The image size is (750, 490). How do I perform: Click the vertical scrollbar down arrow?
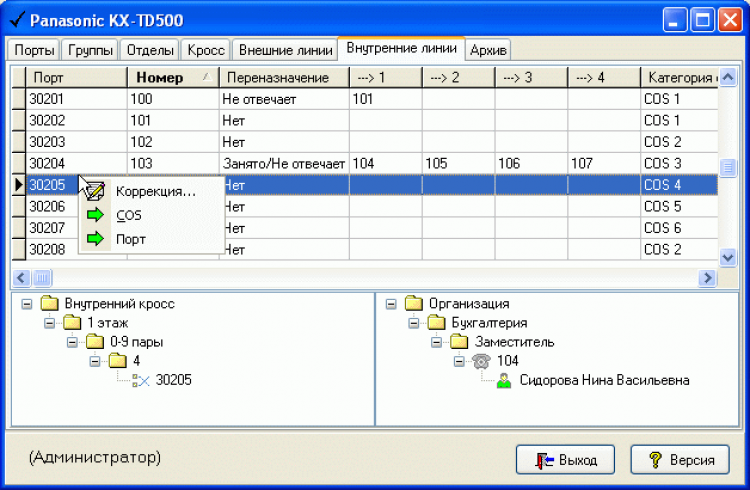pos(728,257)
